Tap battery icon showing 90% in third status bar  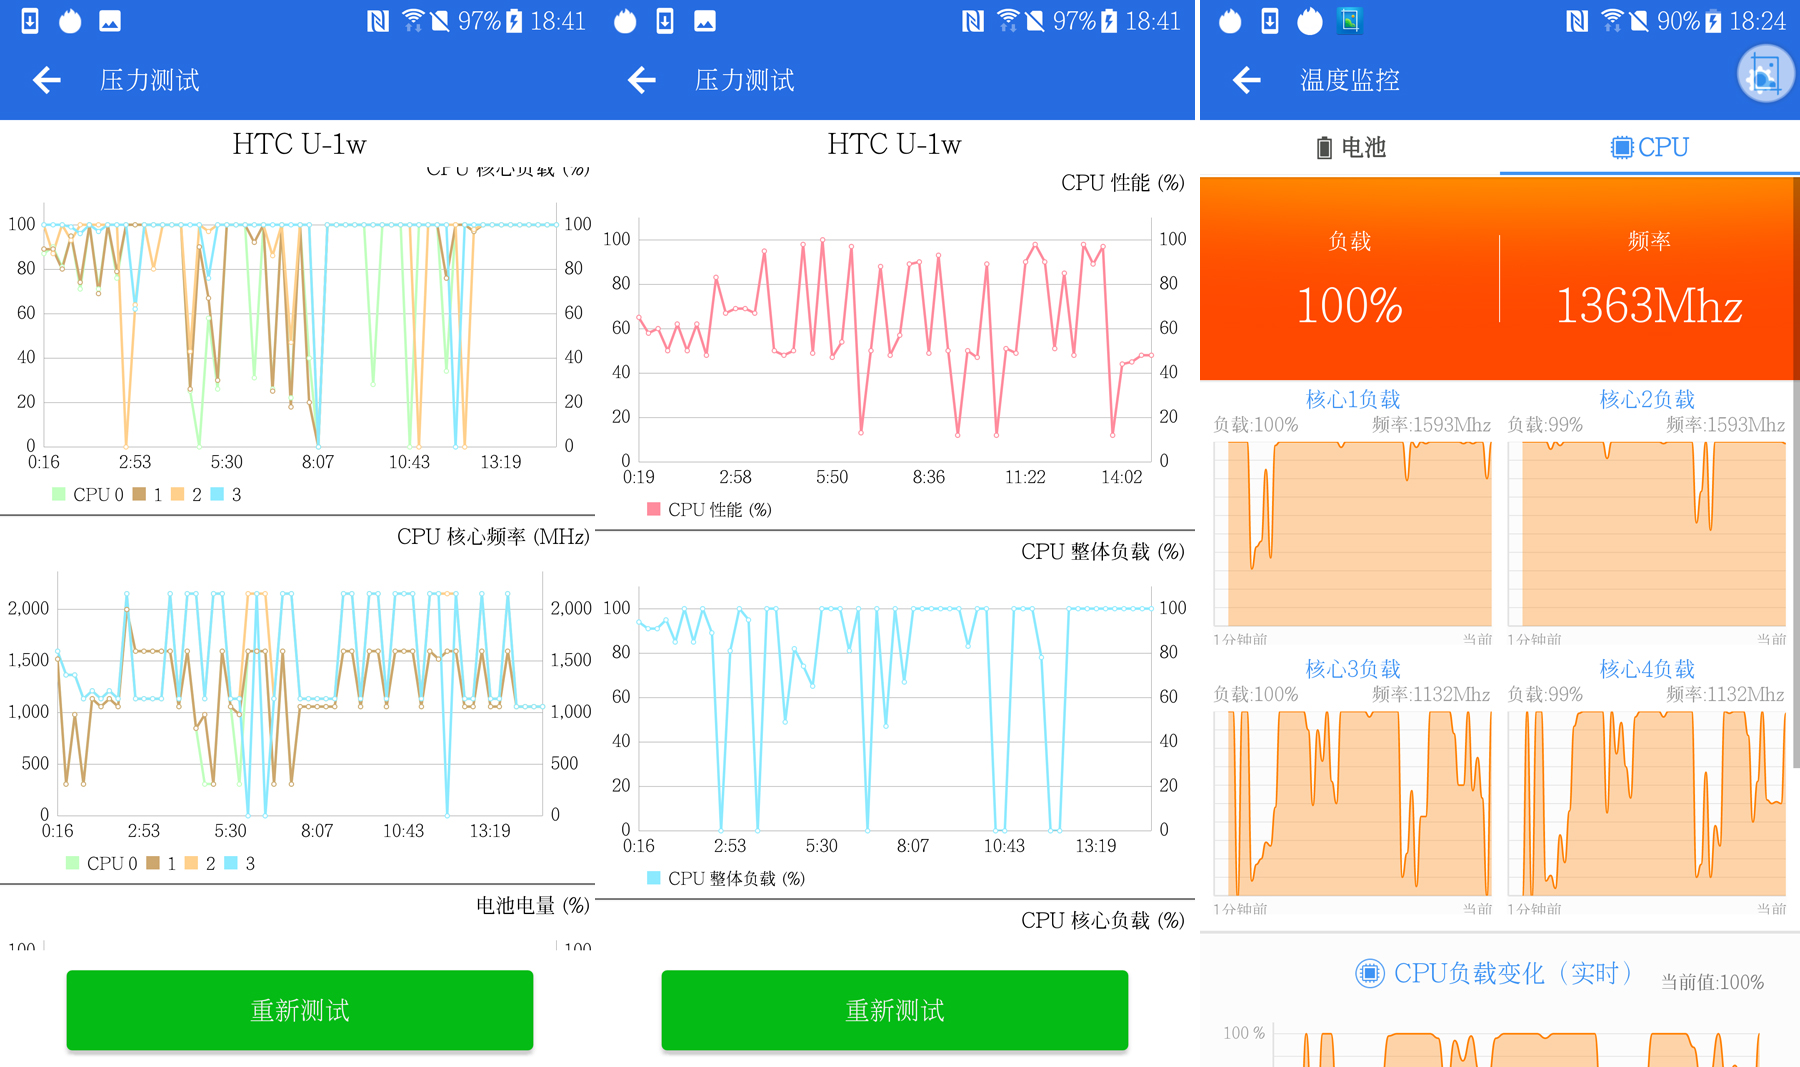click(x=1714, y=21)
